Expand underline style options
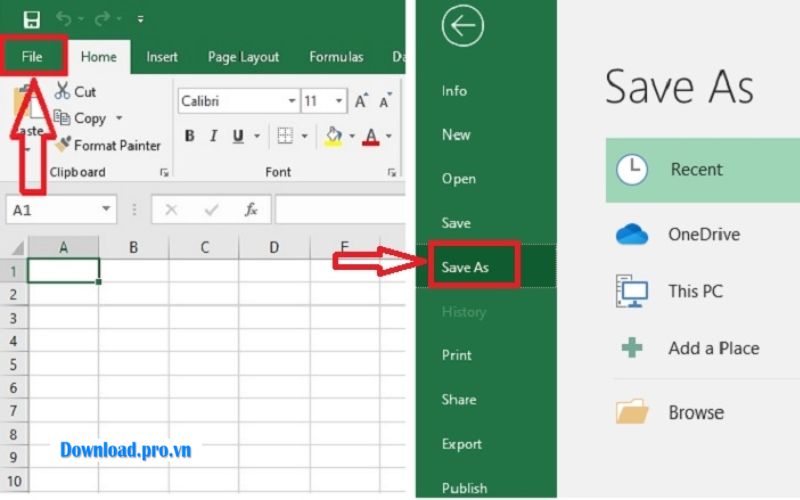The height and width of the screenshot is (500, 800). (x=257, y=136)
